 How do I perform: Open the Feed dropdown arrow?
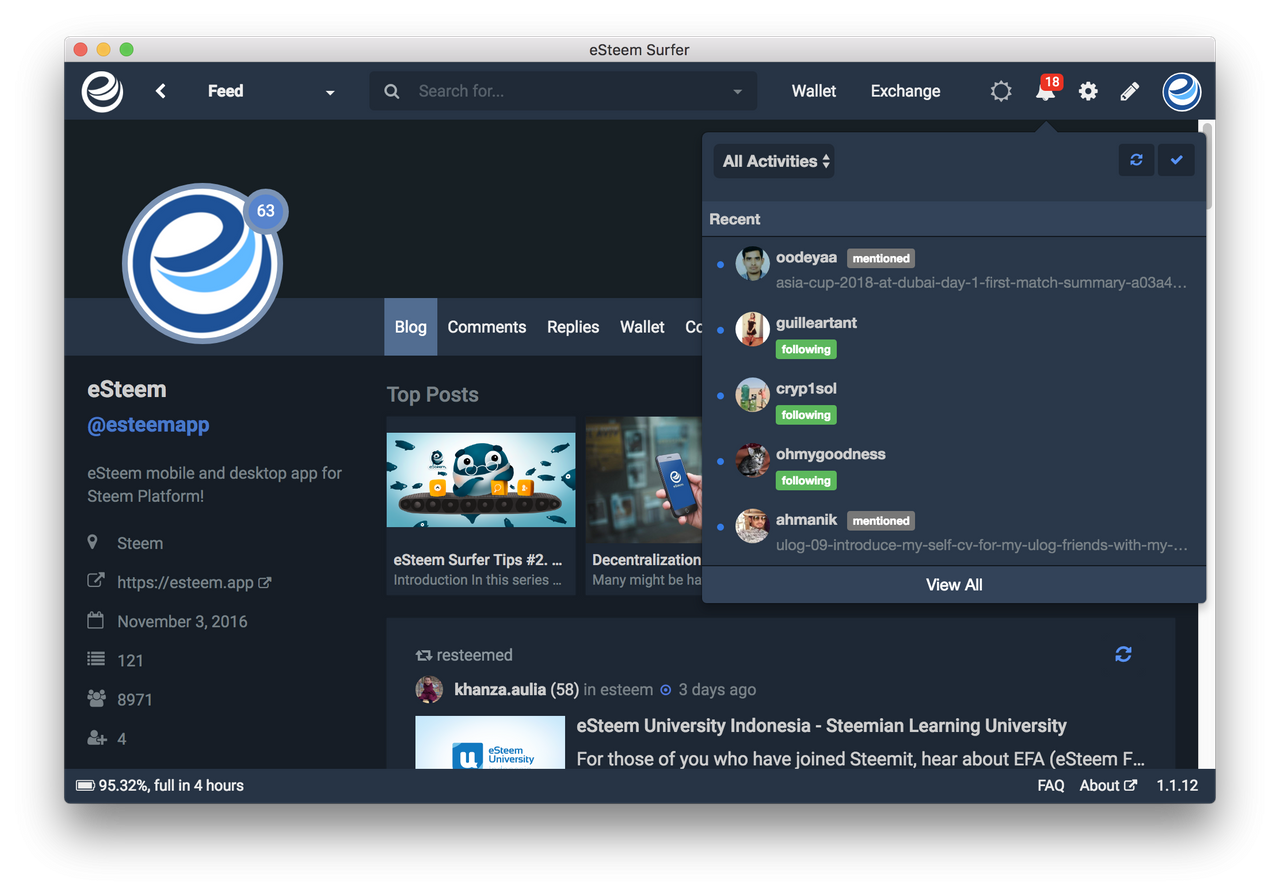(x=330, y=92)
